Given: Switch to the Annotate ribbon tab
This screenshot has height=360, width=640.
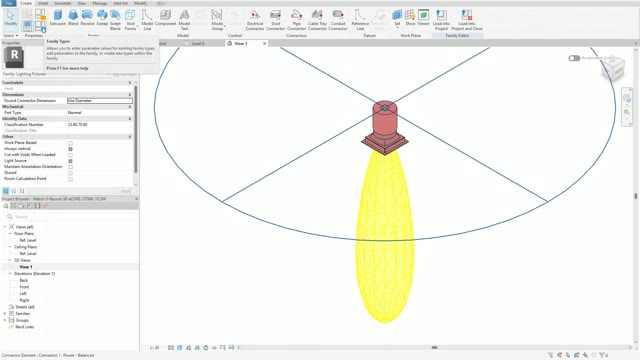Looking at the screenshot, I should coord(63,3).
